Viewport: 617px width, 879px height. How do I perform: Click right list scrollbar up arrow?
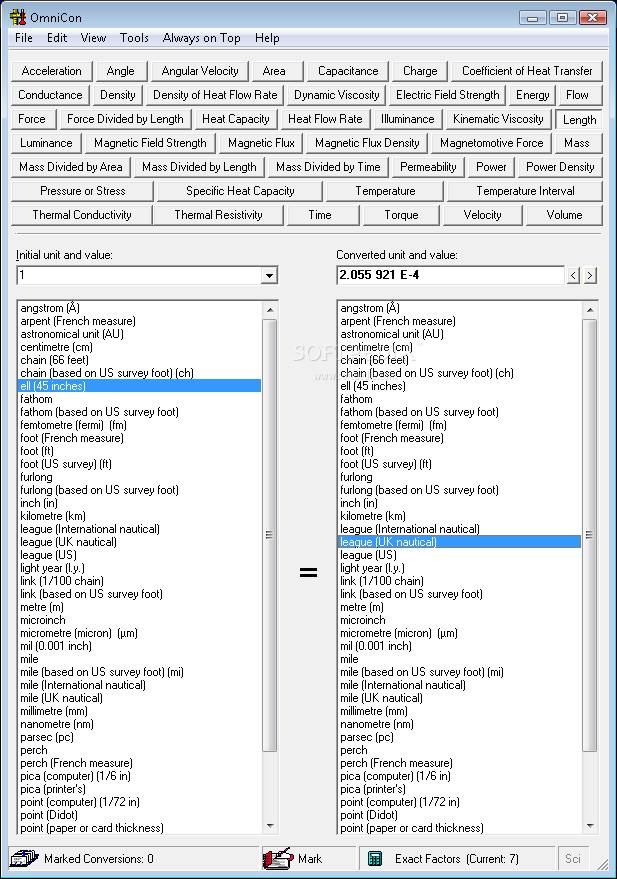pyautogui.click(x=590, y=309)
